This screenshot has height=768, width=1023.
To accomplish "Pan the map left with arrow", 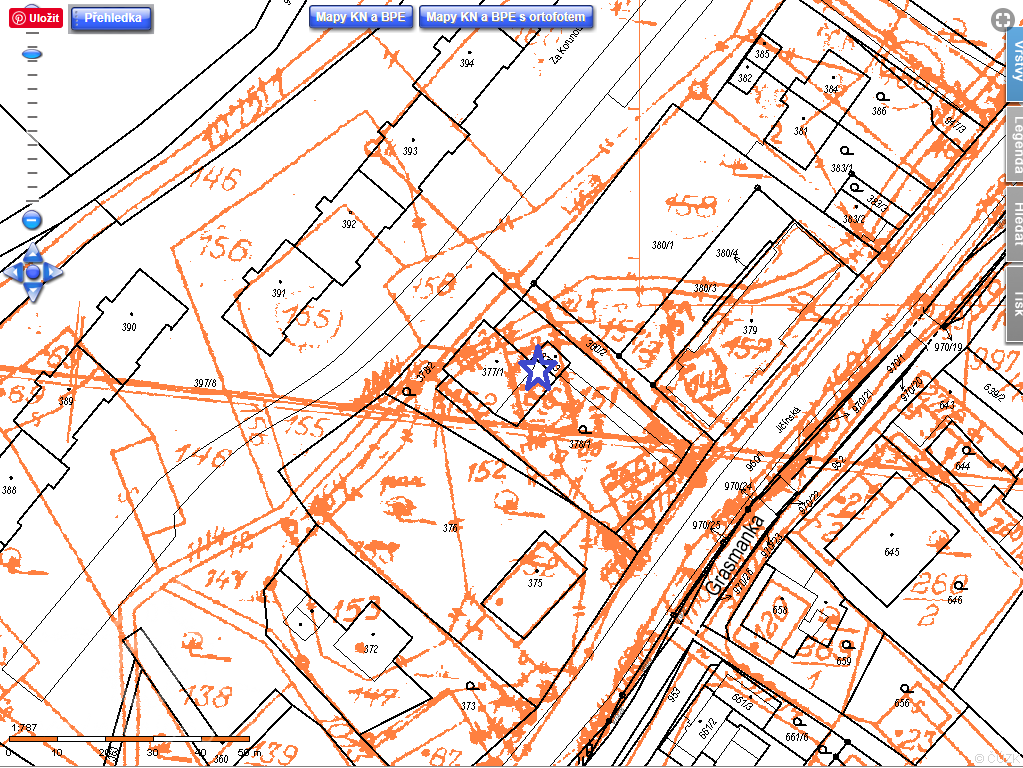I will tap(12, 272).
